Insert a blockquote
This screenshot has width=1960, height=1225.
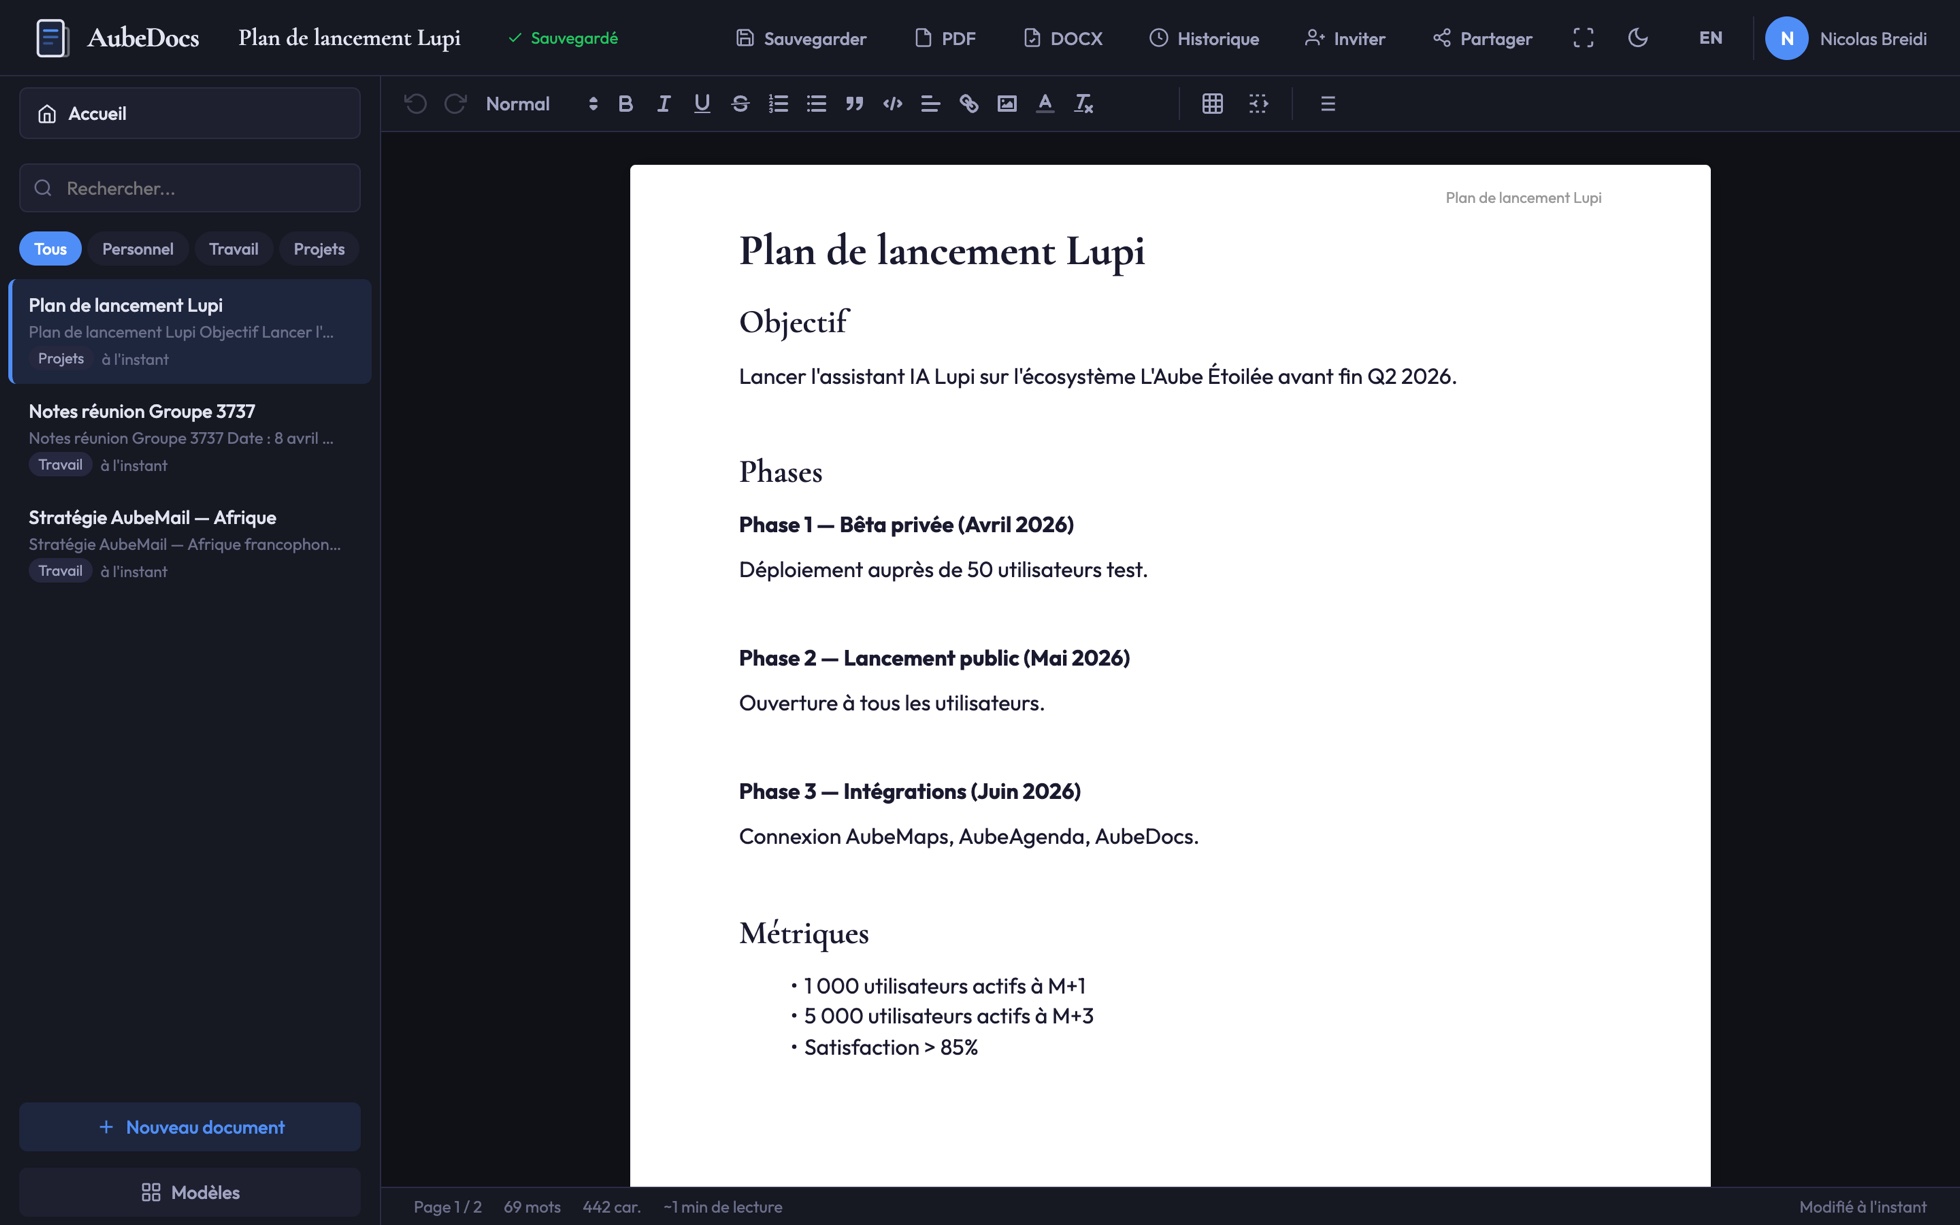[x=854, y=104]
